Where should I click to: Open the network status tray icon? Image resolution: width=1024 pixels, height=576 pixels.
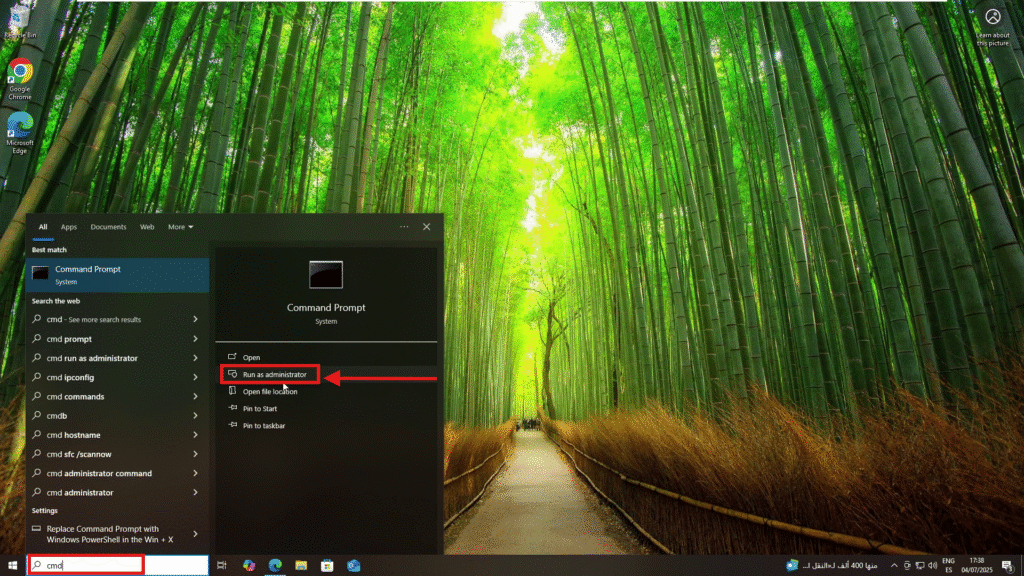[920, 566]
